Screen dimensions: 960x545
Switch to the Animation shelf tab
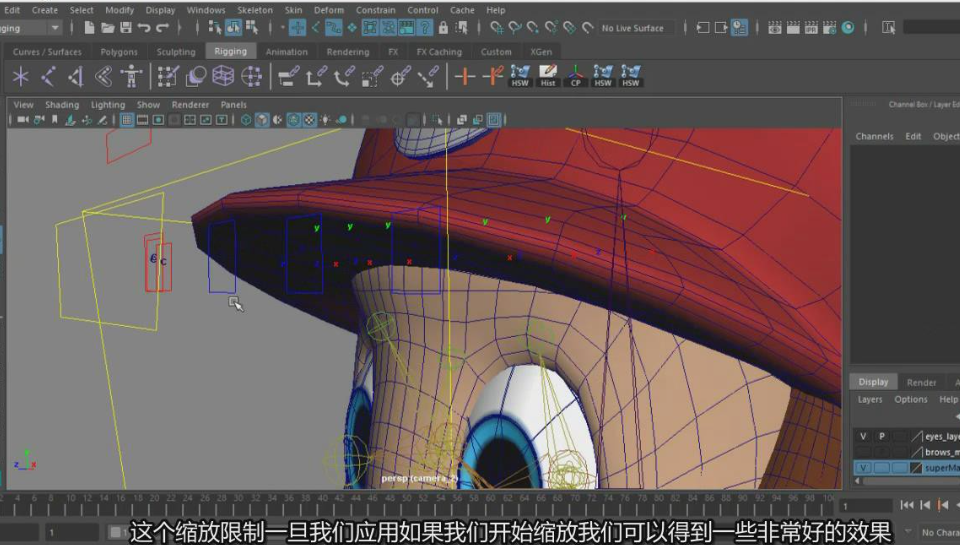[x=287, y=52]
